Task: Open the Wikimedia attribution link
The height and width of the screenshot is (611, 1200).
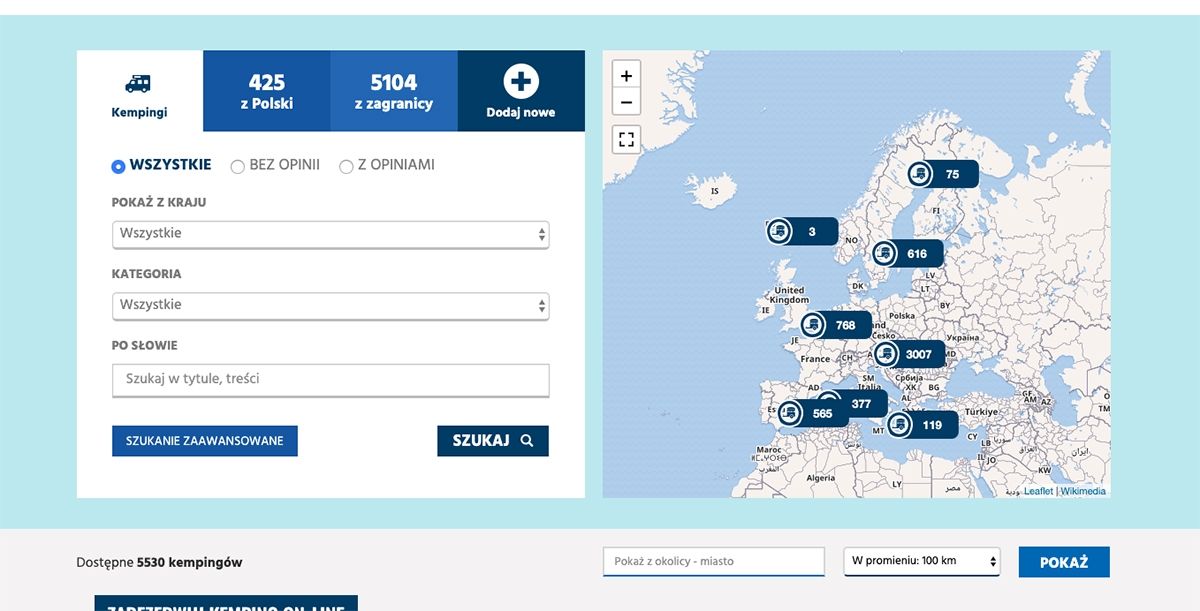Action: (1083, 491)
